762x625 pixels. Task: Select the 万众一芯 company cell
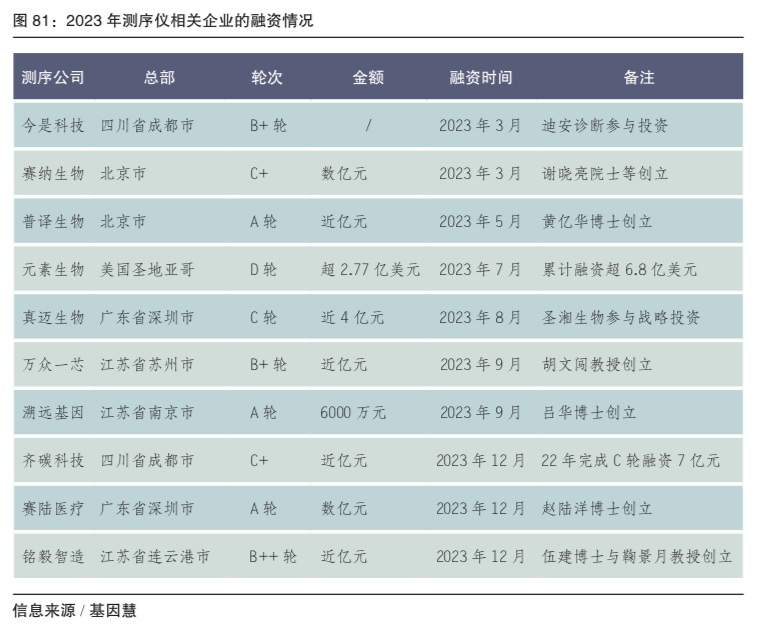[53, 365]
